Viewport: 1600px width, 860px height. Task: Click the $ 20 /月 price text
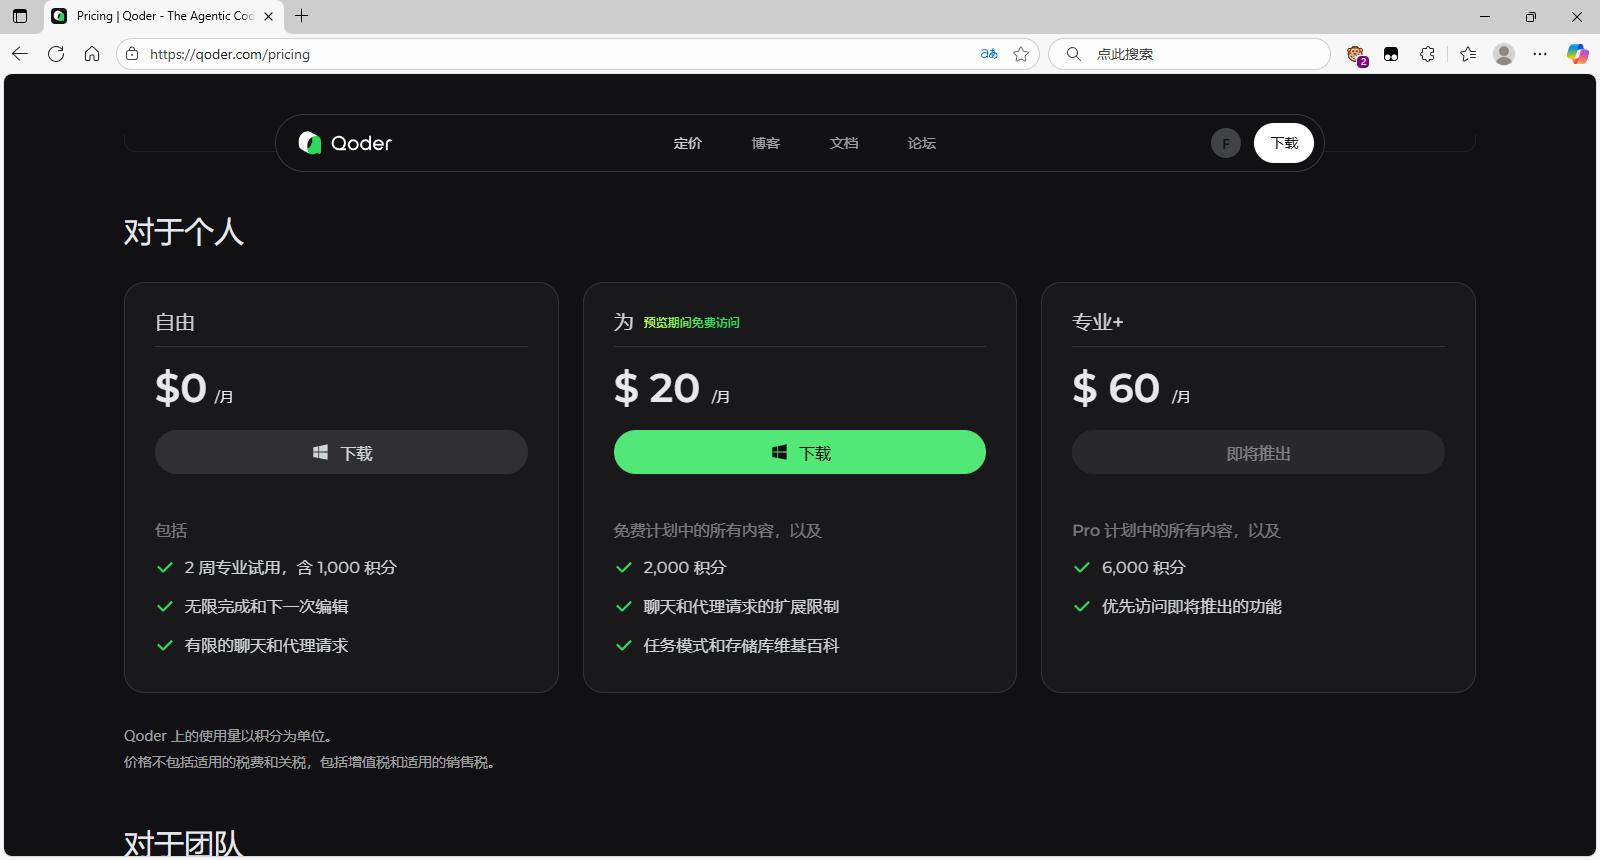click(672, 389)
